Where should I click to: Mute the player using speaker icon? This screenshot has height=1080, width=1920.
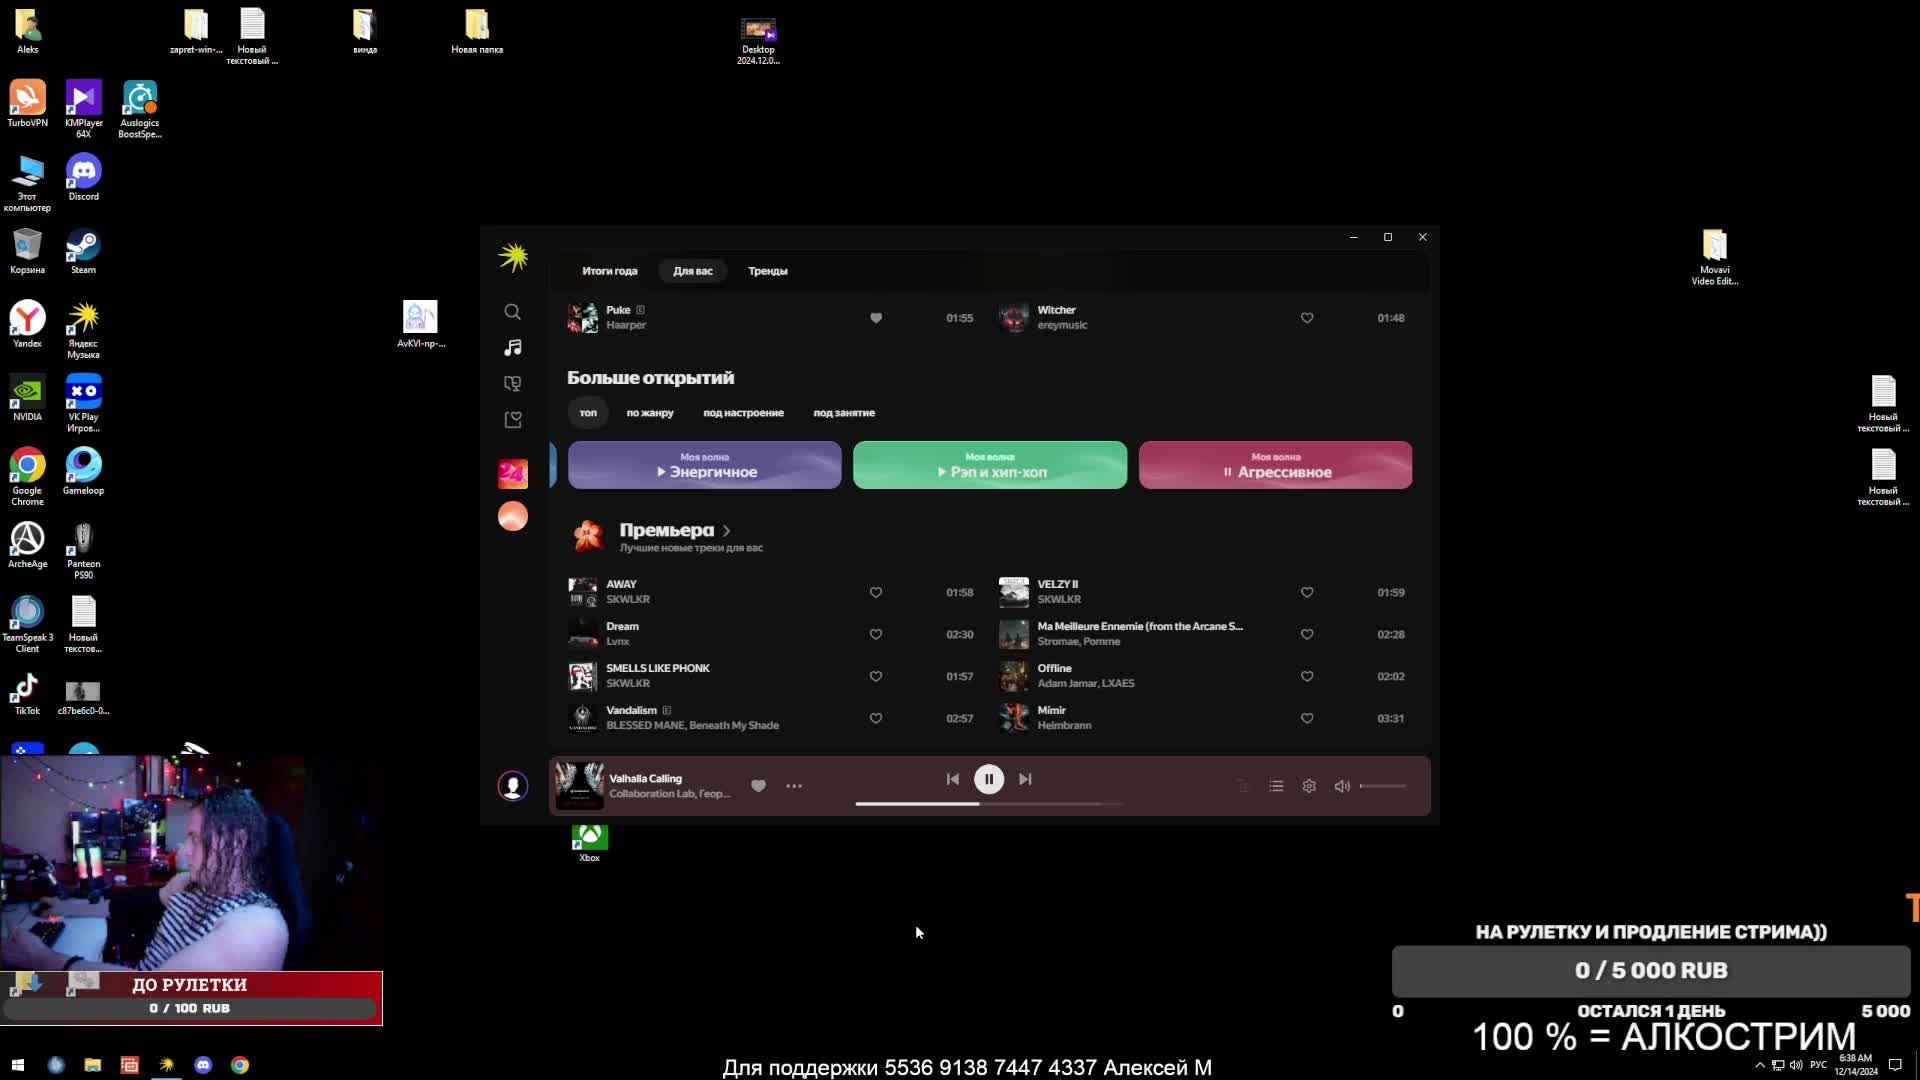(x=1342, y=785)
